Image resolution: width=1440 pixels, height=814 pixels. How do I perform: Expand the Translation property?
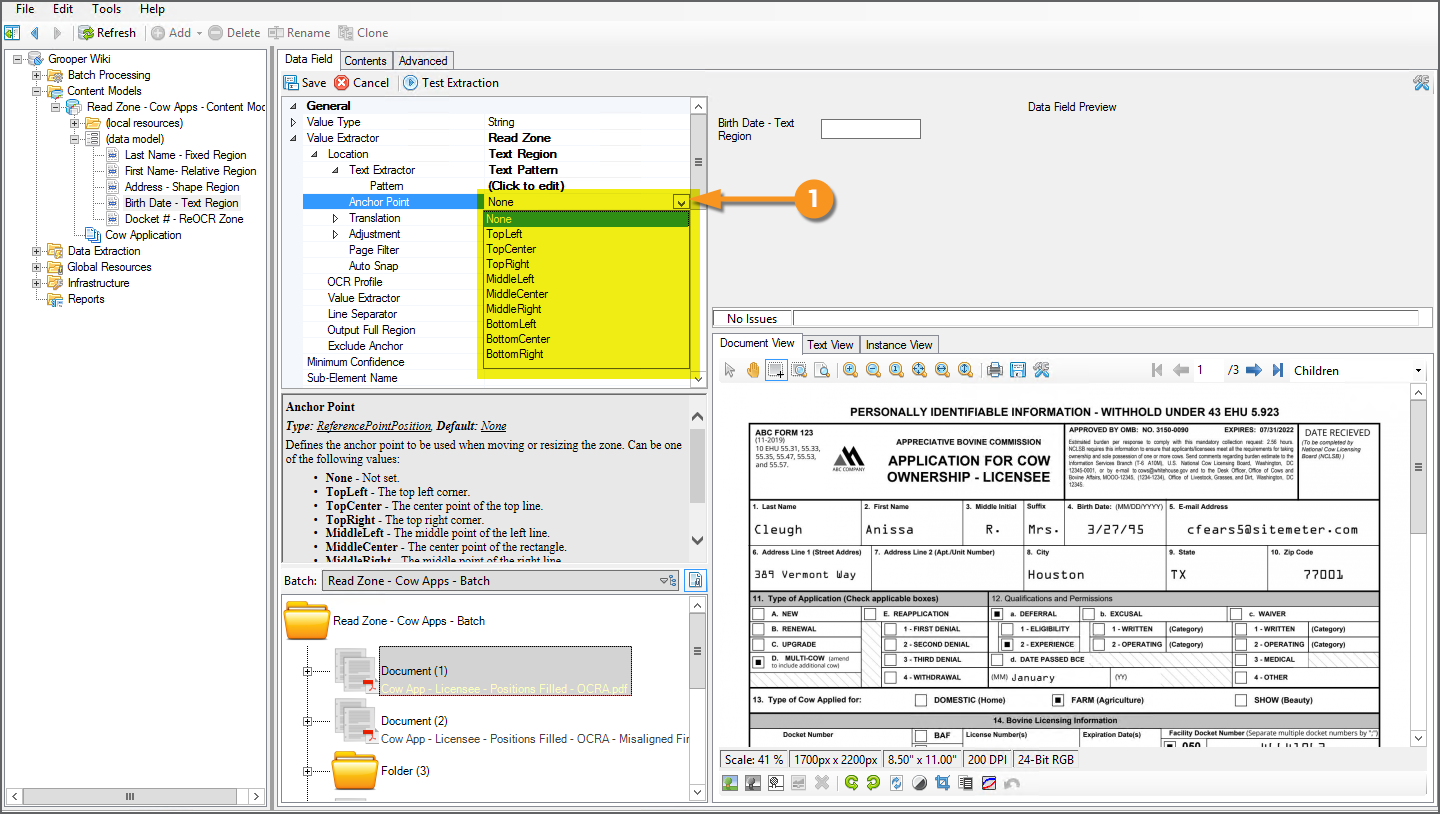(336, 218)
